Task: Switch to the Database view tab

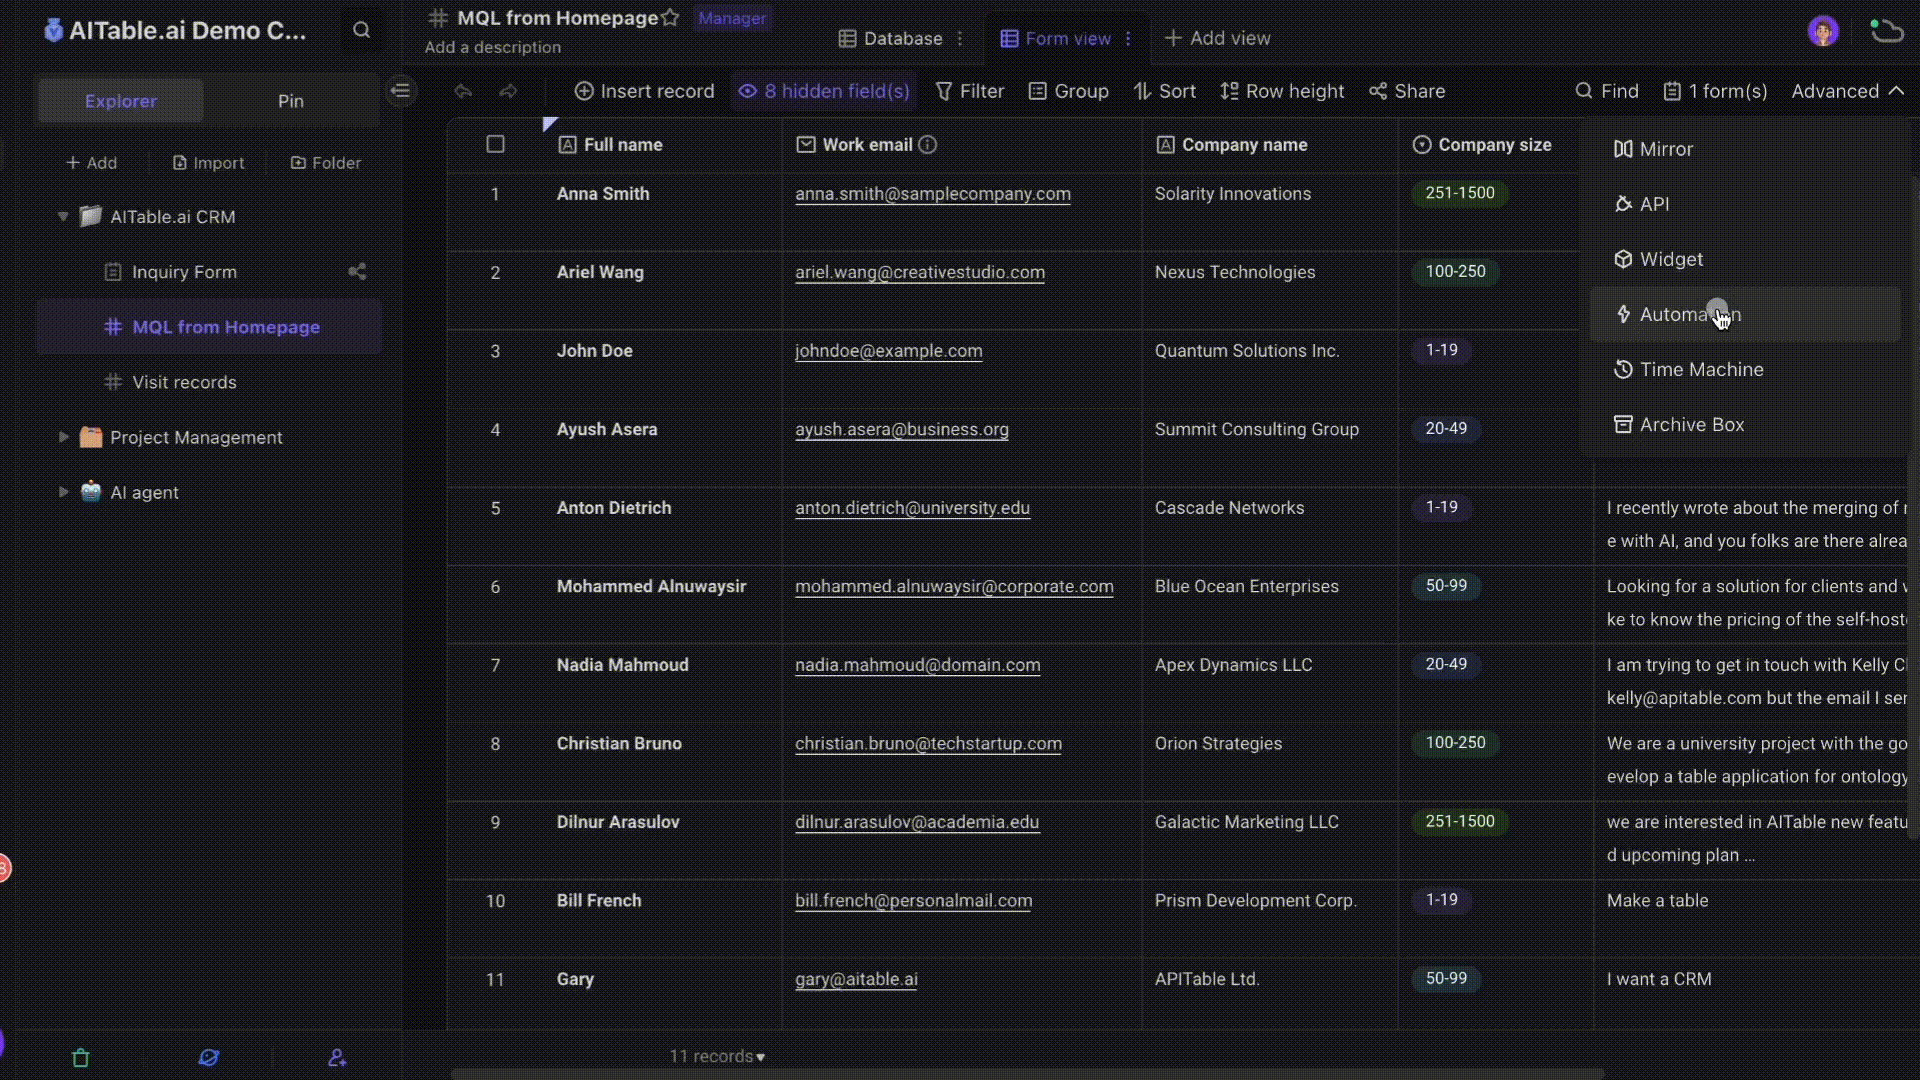Action: (890, 38)
